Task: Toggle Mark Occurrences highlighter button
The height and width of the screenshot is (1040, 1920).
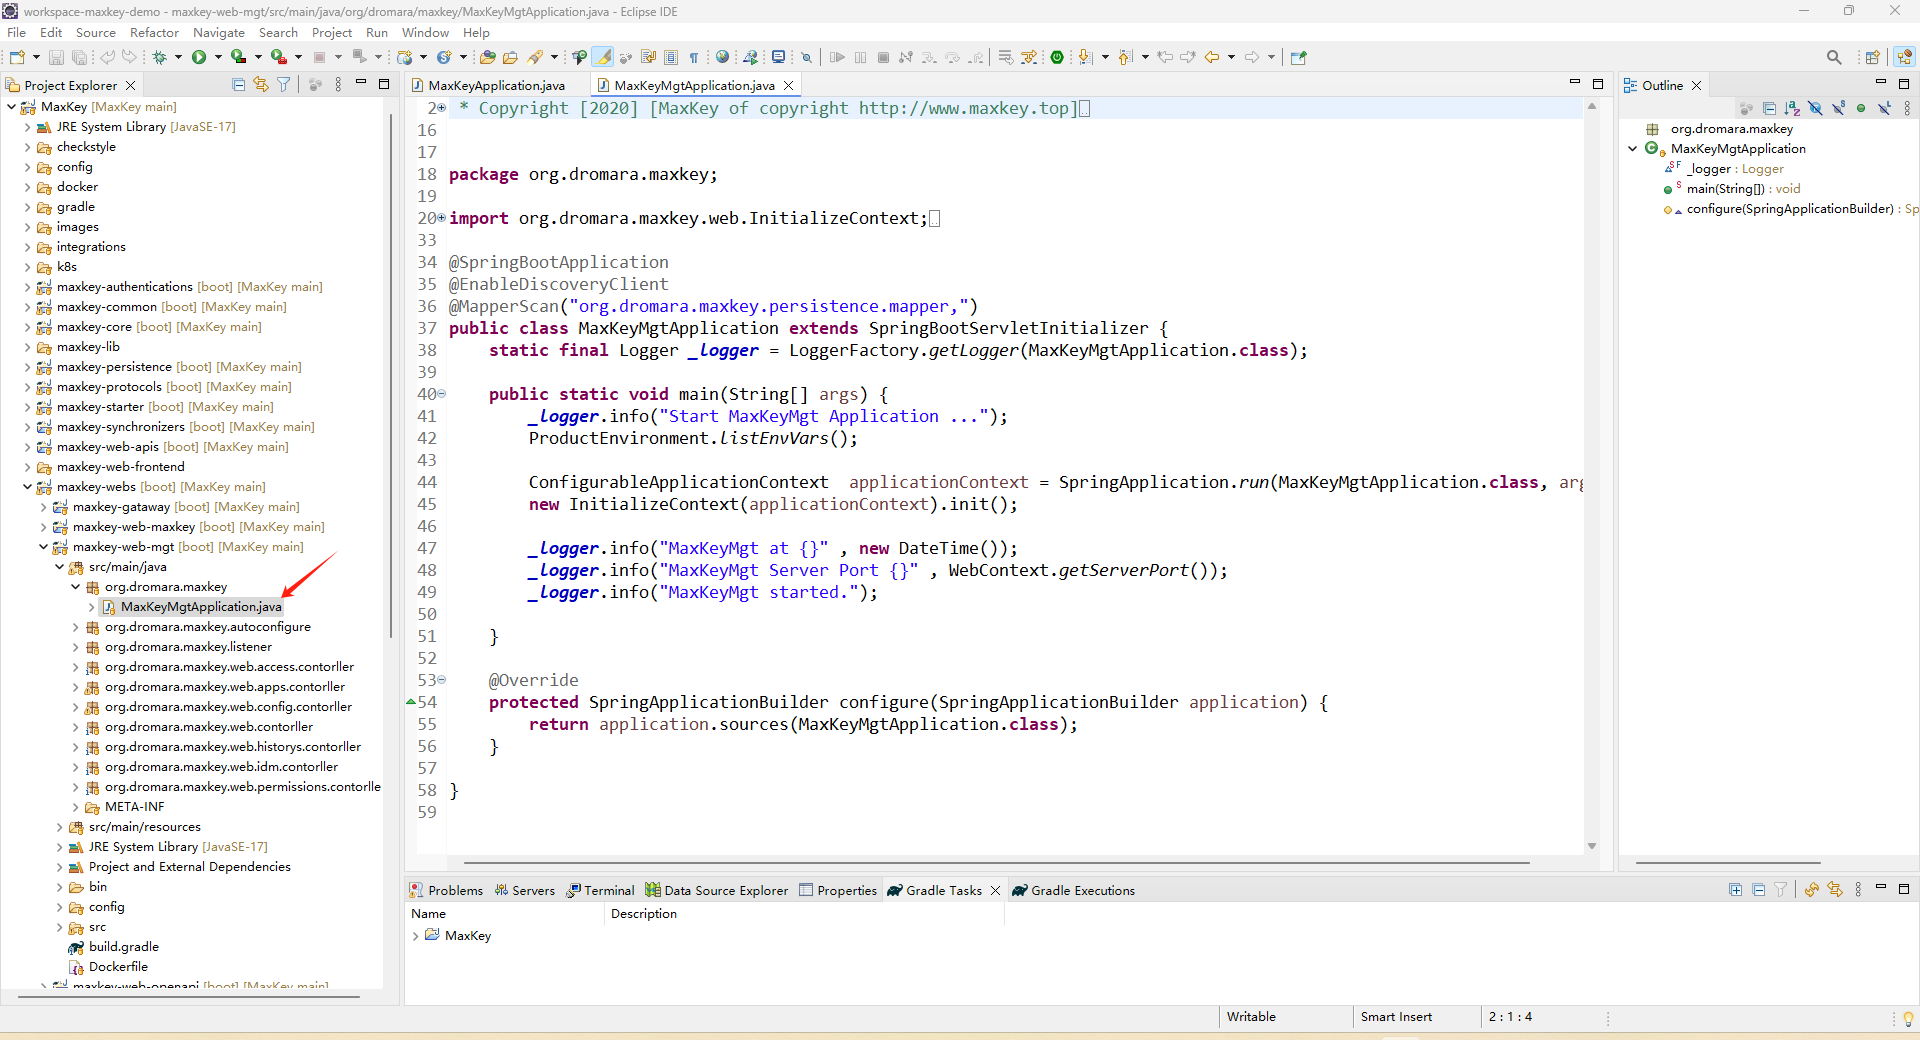Action: click(603, 57)
